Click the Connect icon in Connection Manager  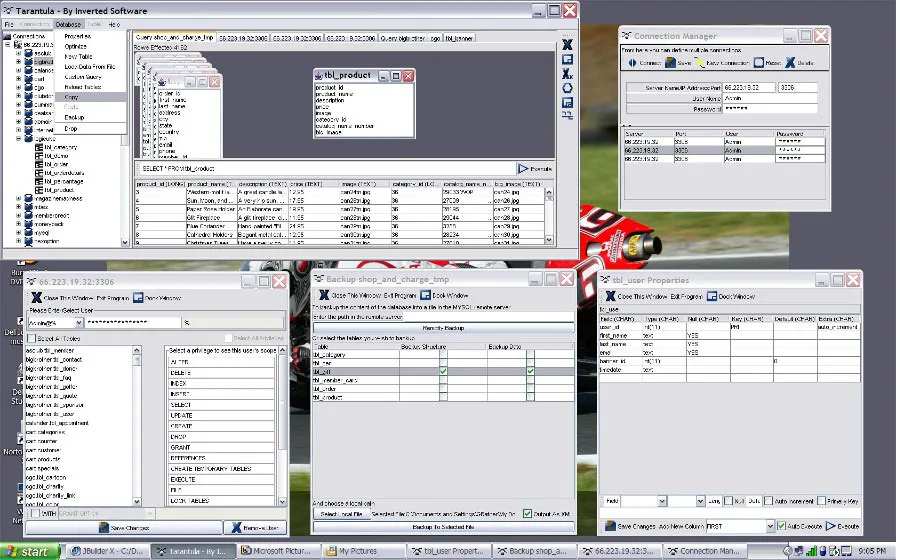(632, 63)
